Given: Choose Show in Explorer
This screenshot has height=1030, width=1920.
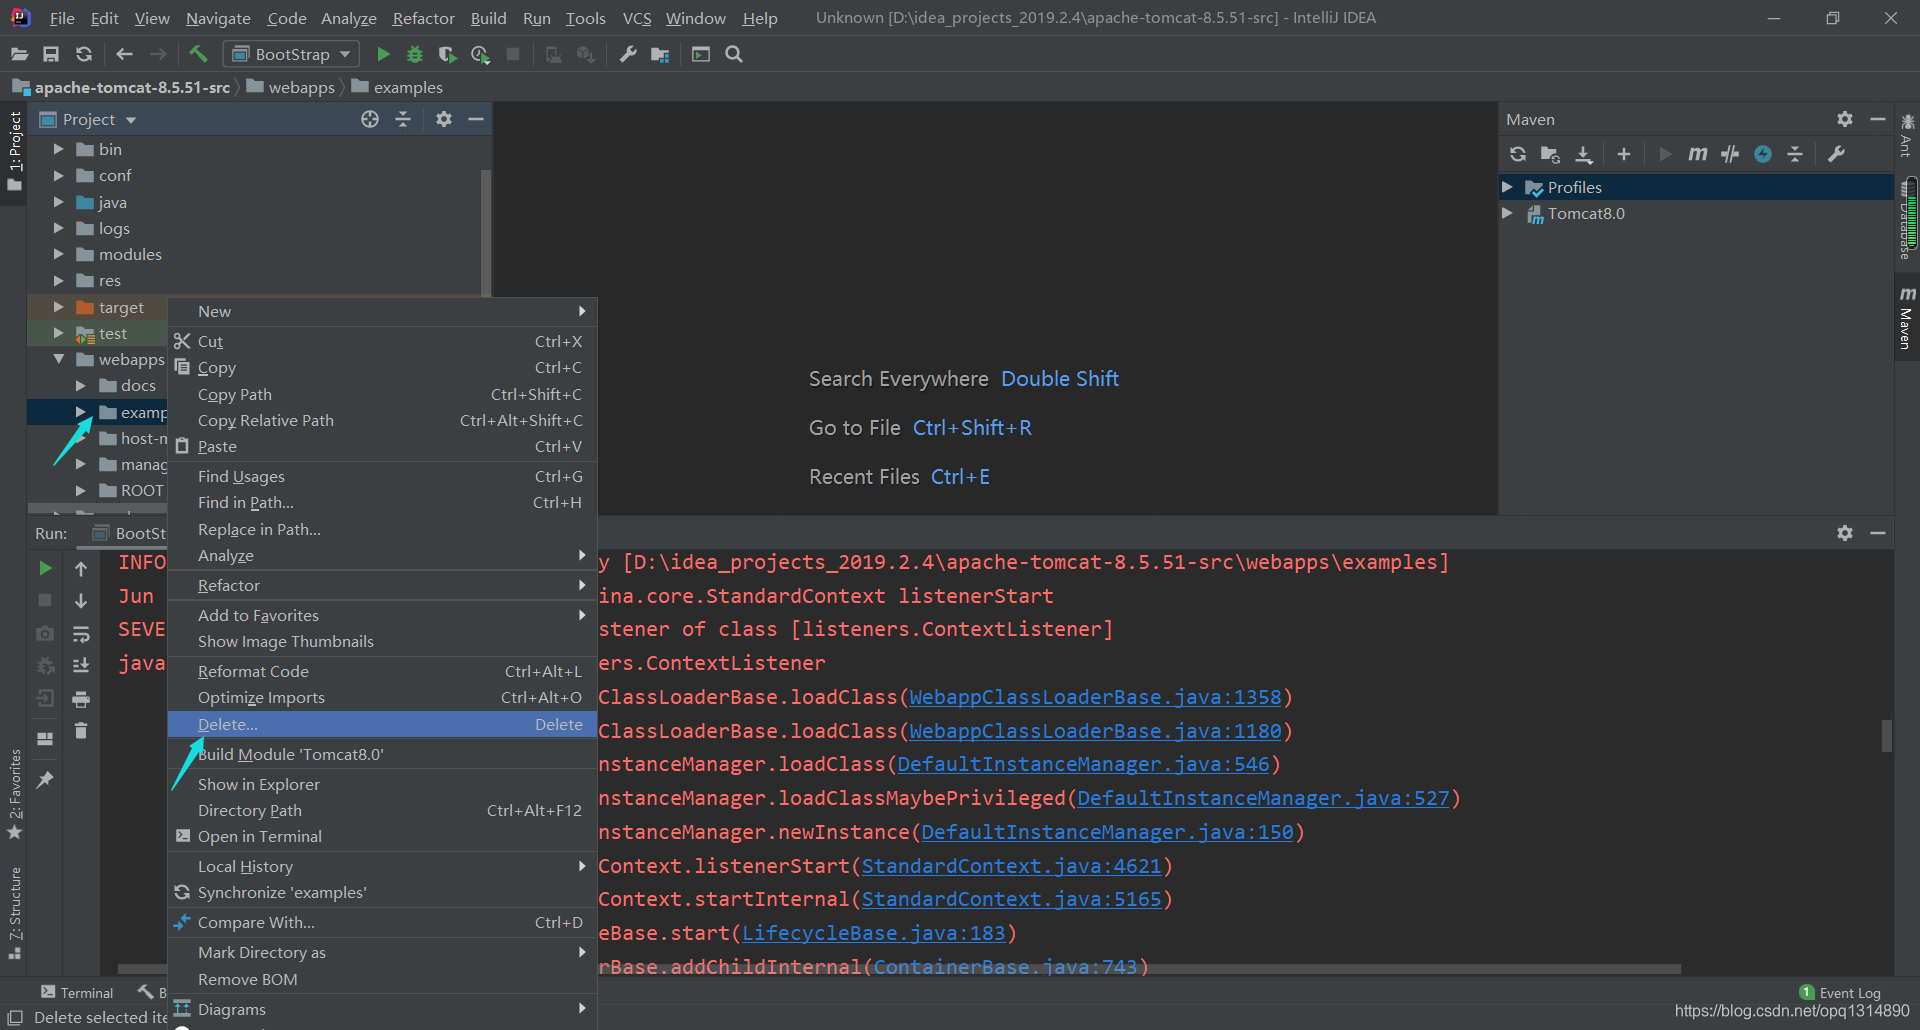Looking at the screenshot, I should (x=382, y=784).
